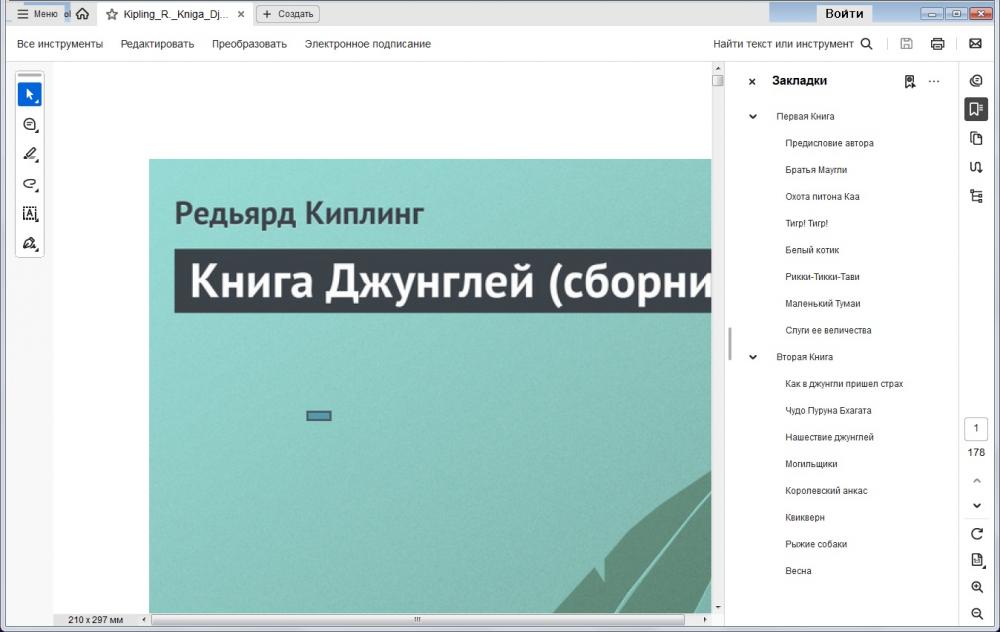Rotate page using the rotate icon
Screen dimensions: 1000x632
[x=977, y=534]
